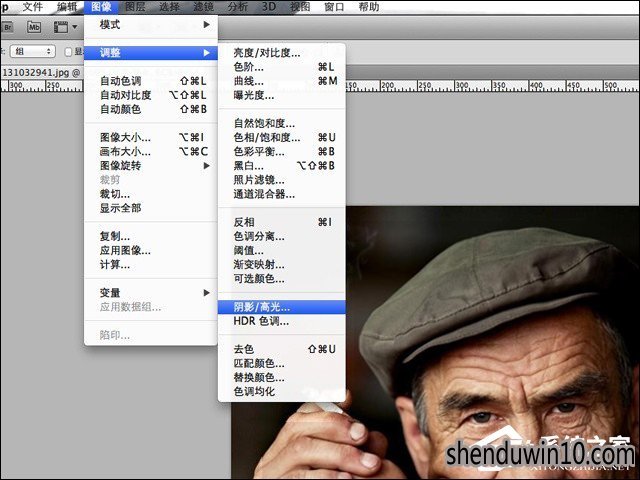Viewport: 640px width, 480px height.
Task: Open 替换颜色... adjustment
Action: tap(282, 378)
